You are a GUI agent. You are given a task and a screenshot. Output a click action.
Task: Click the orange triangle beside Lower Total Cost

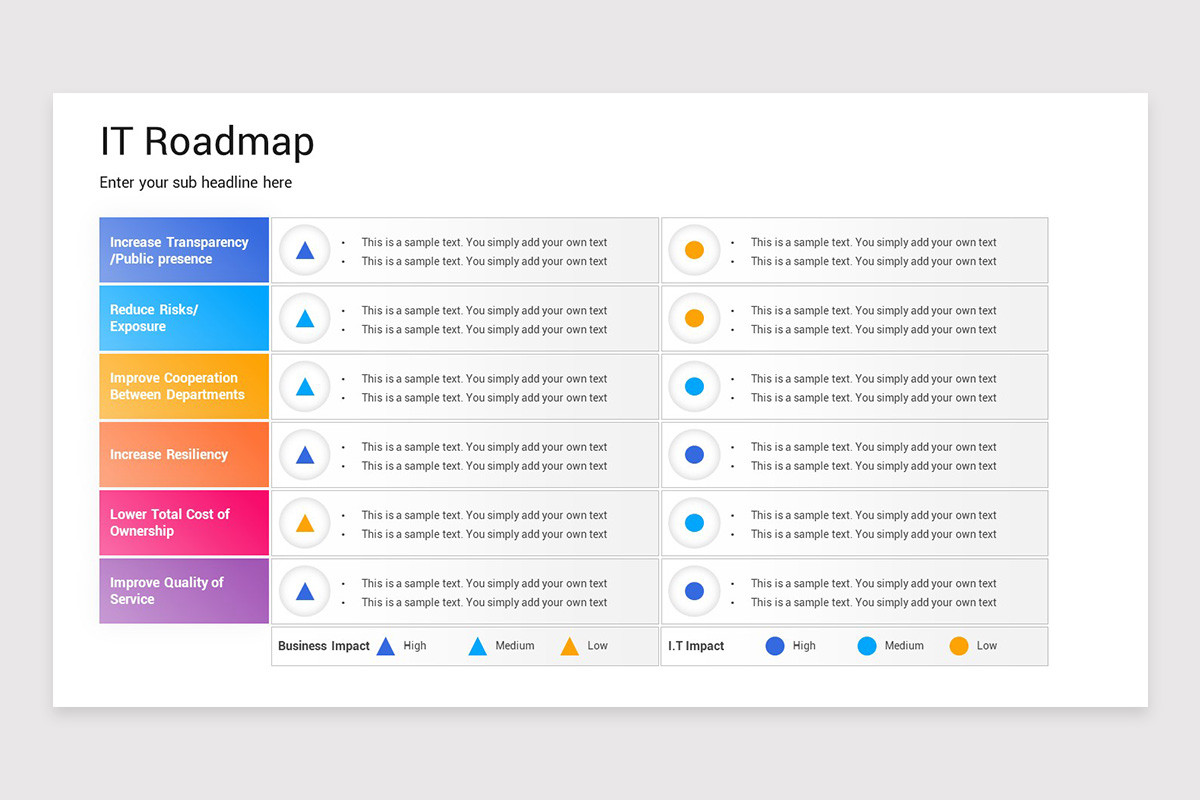[305, 523]
